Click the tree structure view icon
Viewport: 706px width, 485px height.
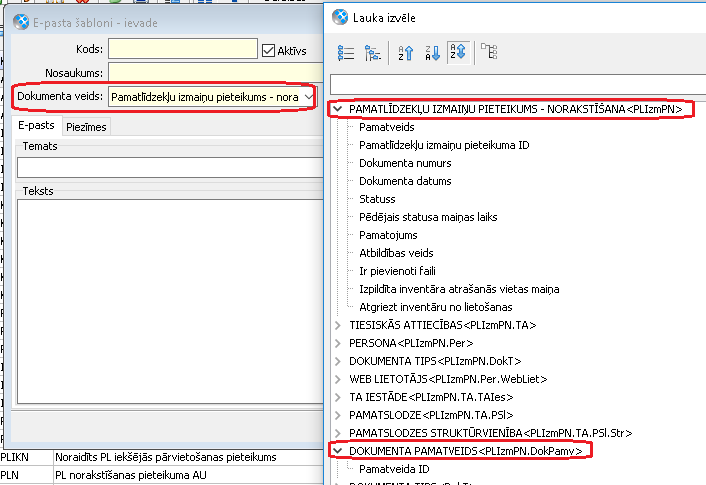coord(489,52)
